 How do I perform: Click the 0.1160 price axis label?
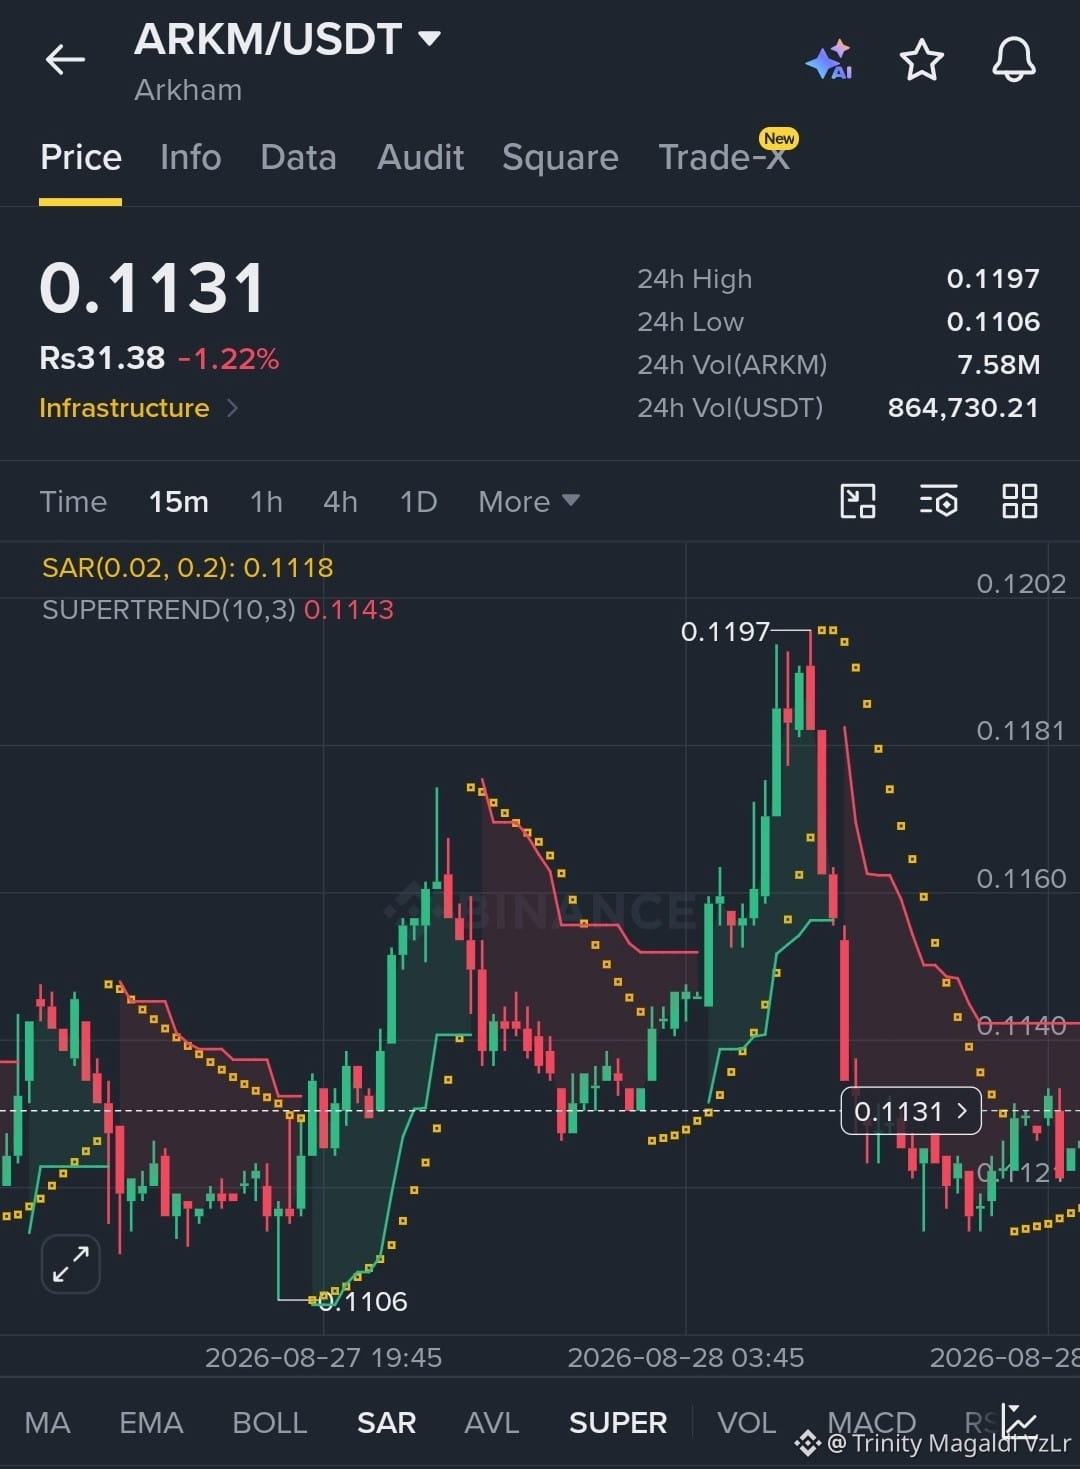pyautogui.click(x=1021, y=878)
